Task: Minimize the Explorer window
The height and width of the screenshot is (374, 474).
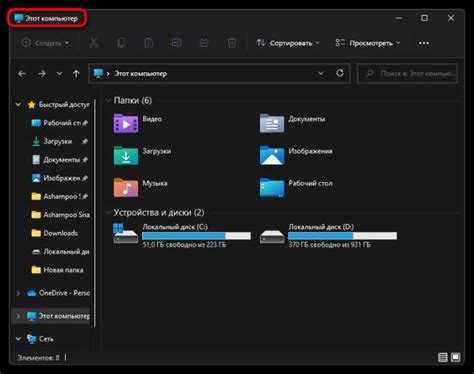Action: (398, 18)
